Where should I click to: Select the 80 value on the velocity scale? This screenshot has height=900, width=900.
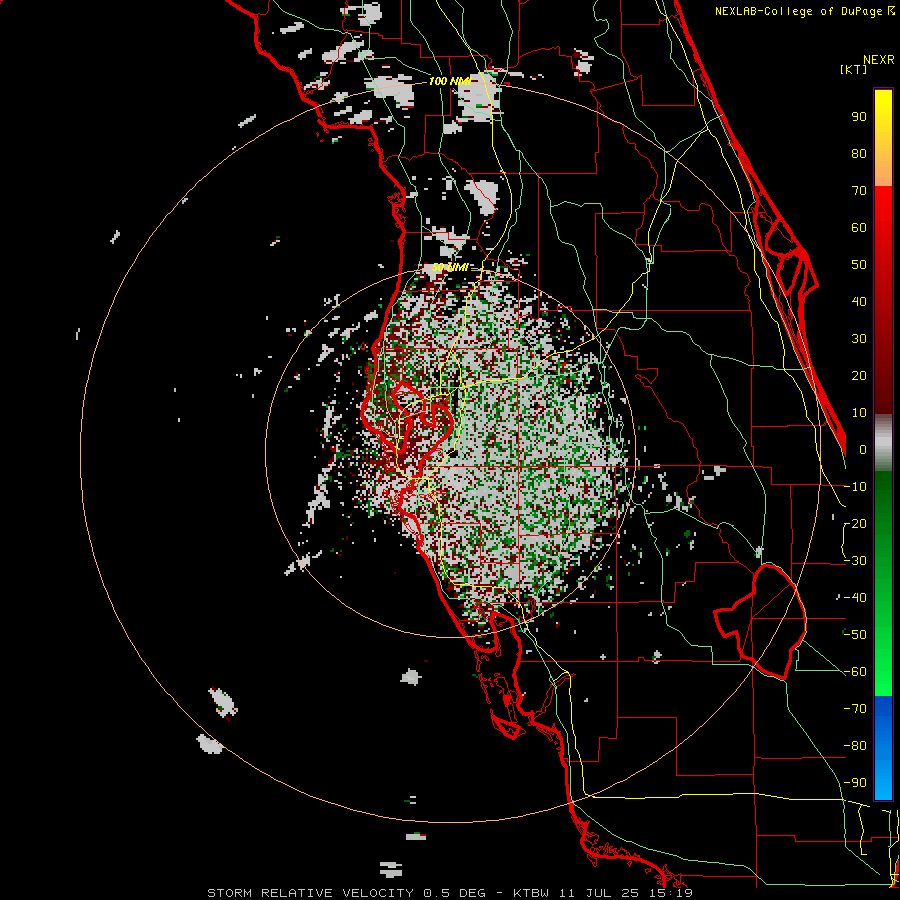click(x=859, y=153)
